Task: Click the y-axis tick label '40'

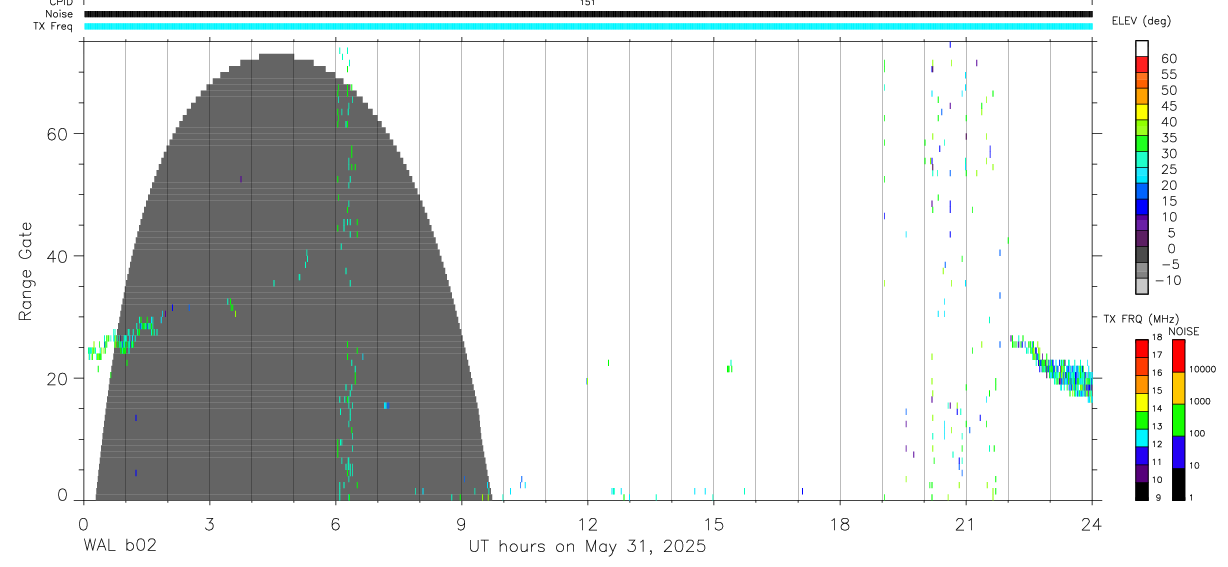Action: [x=58, y=256]
